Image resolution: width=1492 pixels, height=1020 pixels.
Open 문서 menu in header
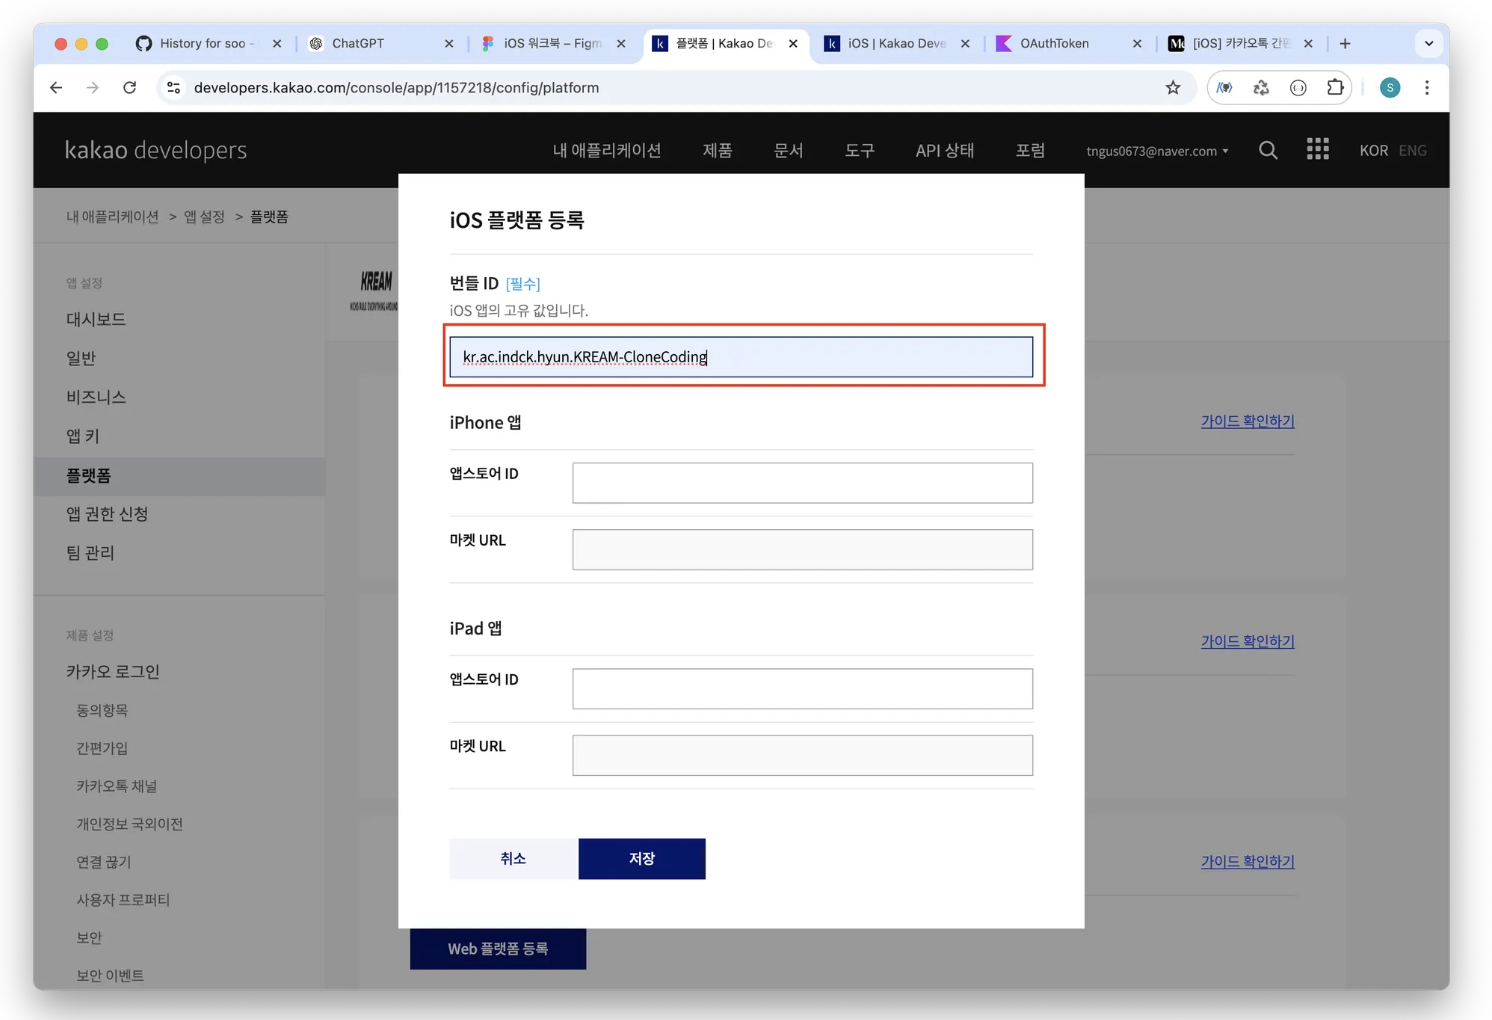tap(788, 150)
